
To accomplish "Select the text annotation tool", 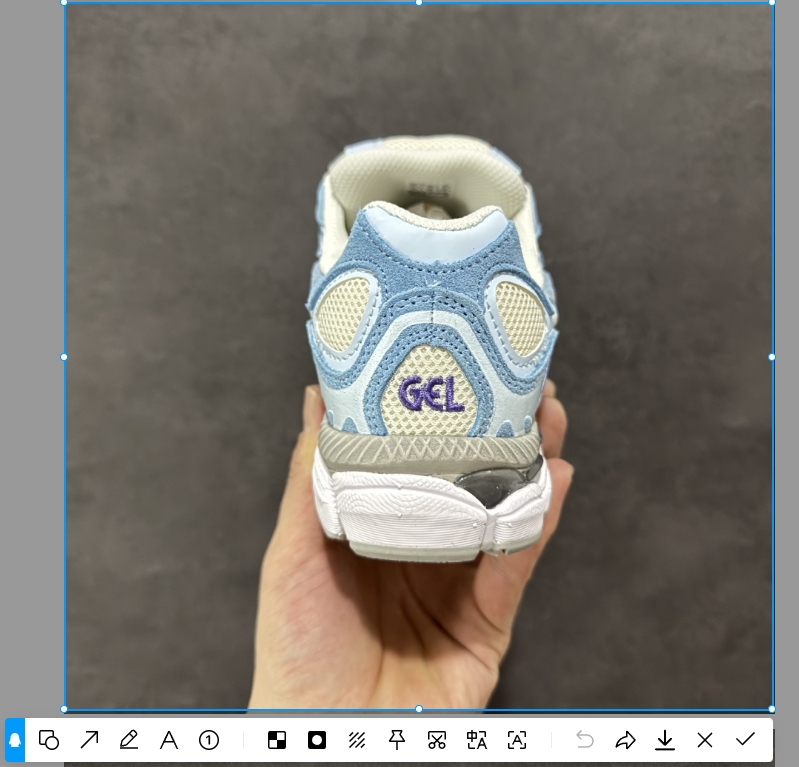I will 169,740.
